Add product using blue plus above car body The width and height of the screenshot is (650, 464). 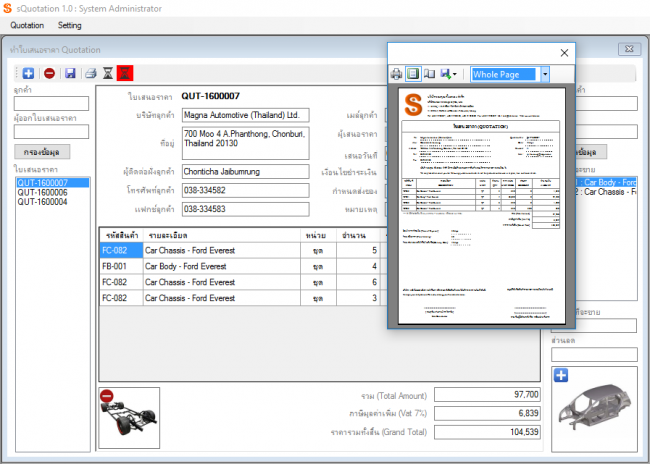561,375
